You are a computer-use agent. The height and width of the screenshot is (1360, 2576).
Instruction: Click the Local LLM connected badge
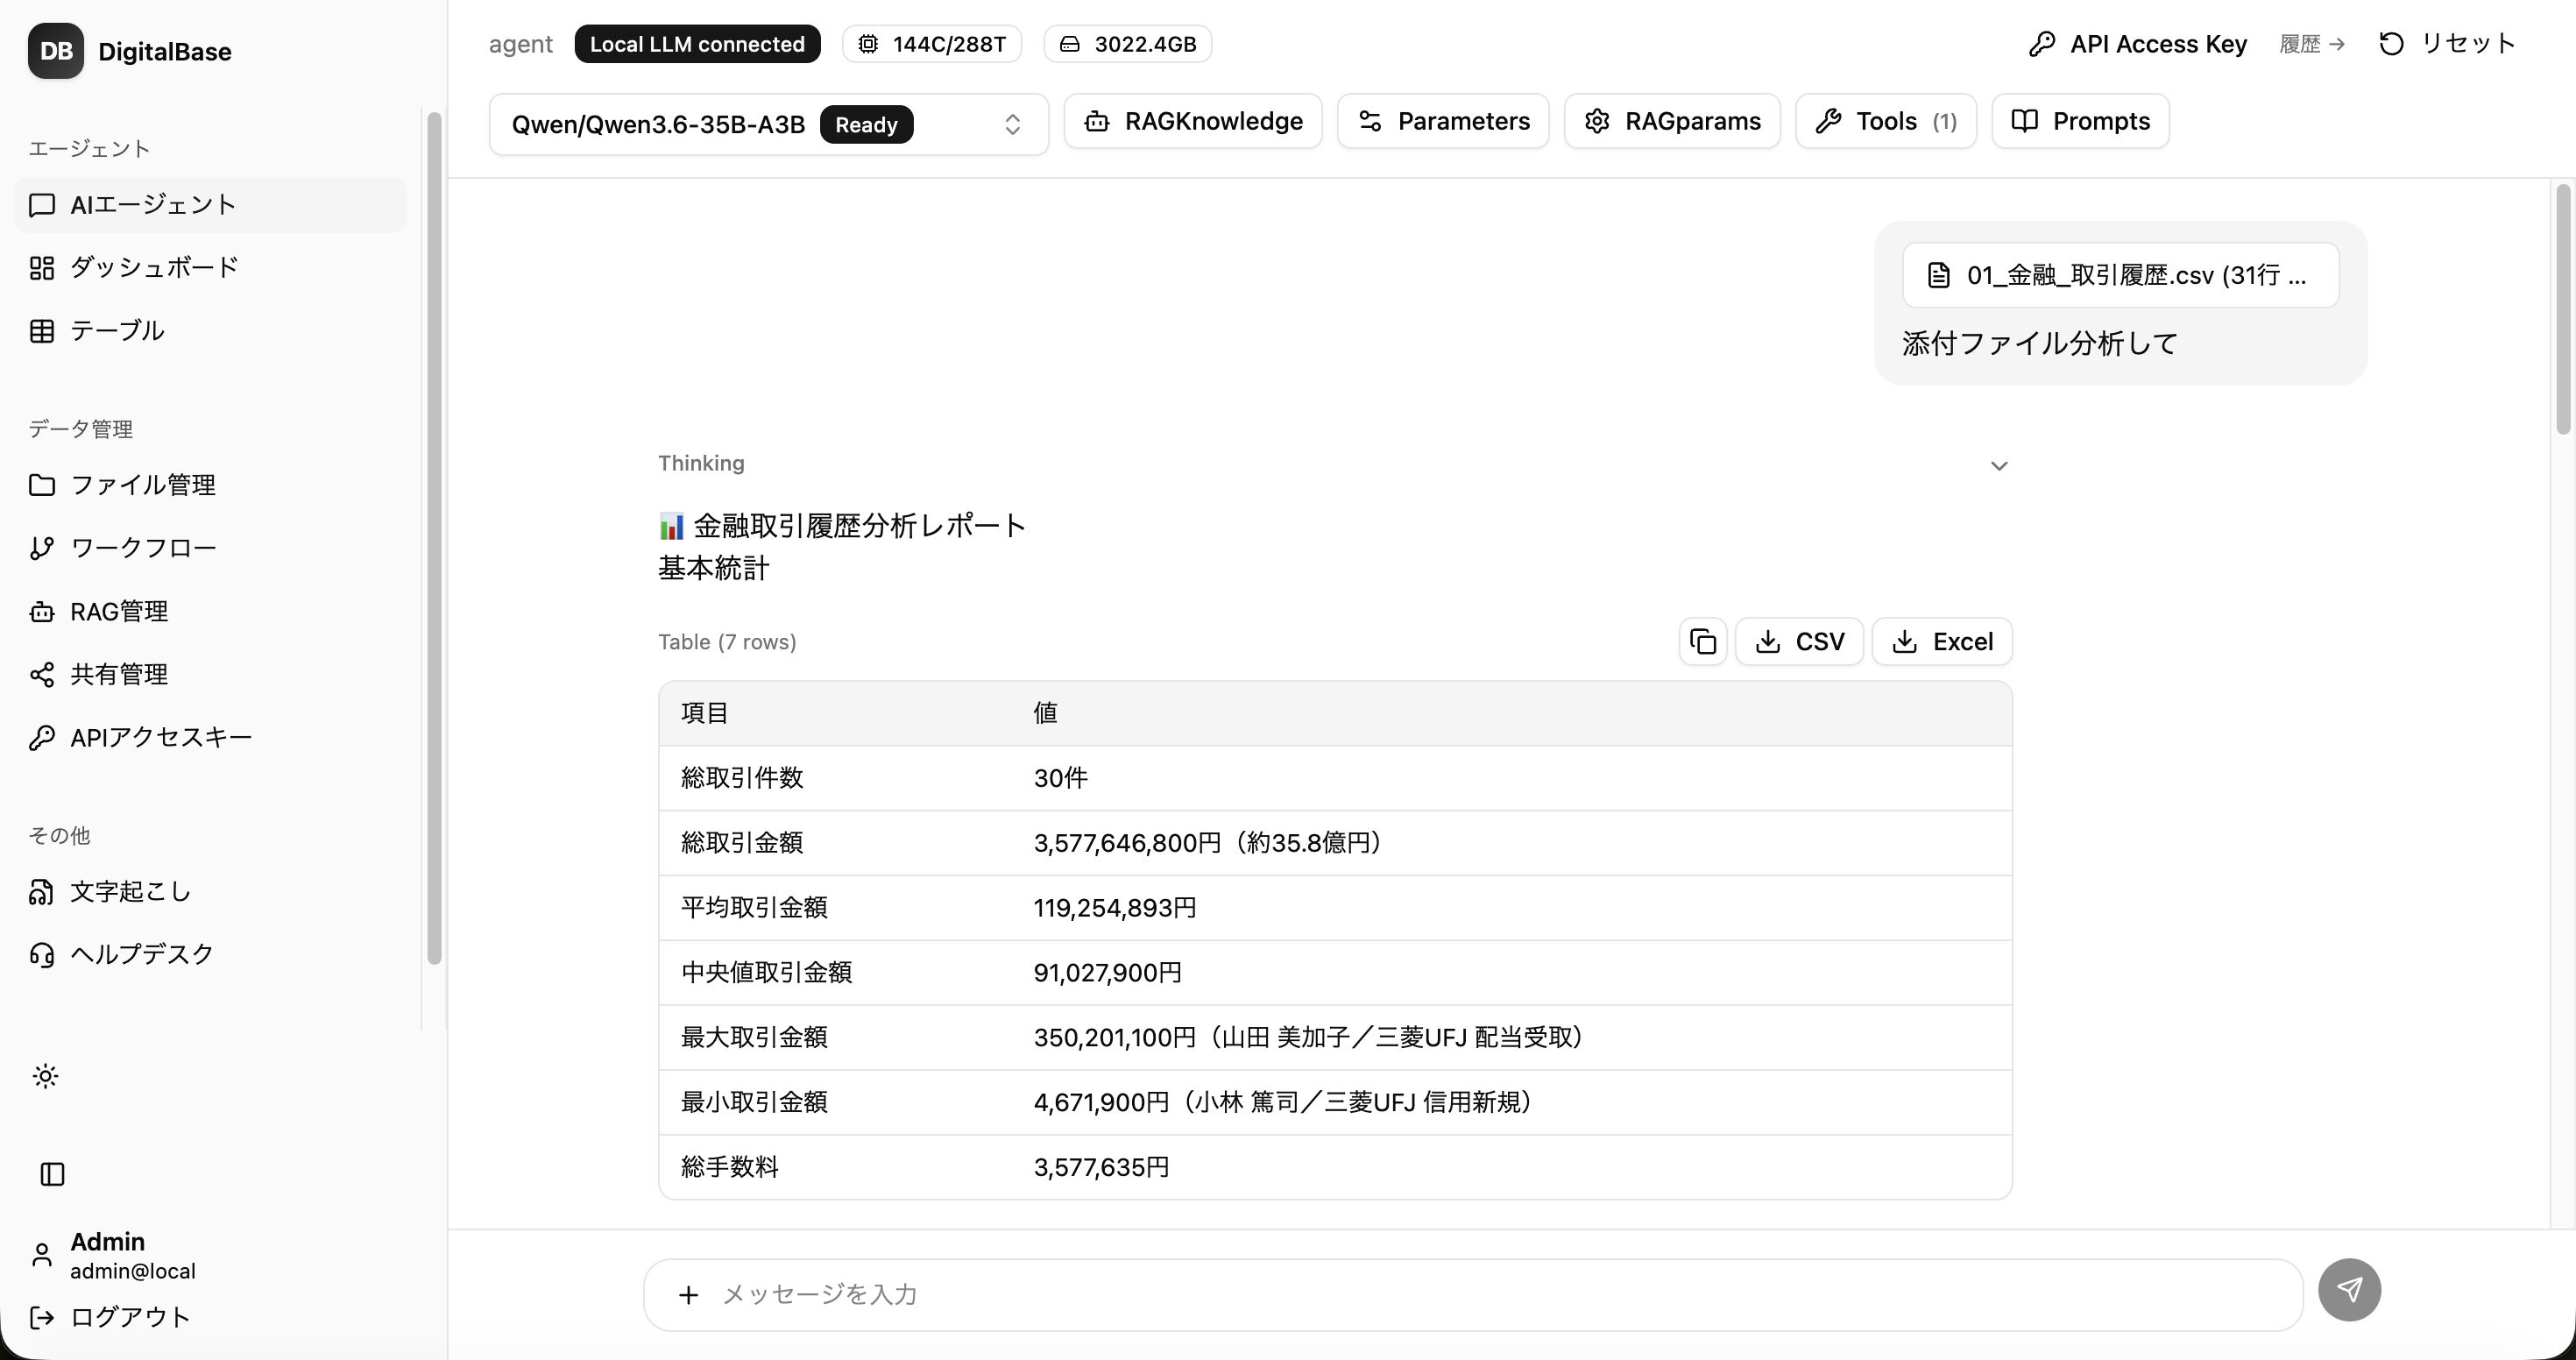point(697,44)
